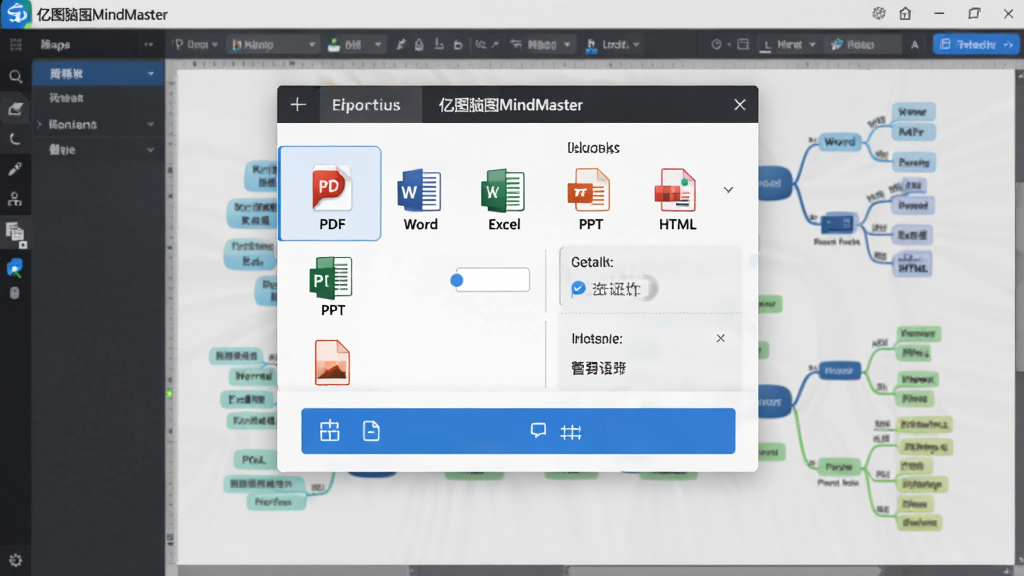Expand the highlighted blue panel row dropdown
Screen dimensions: 1024x576
(x=151, y=74)
